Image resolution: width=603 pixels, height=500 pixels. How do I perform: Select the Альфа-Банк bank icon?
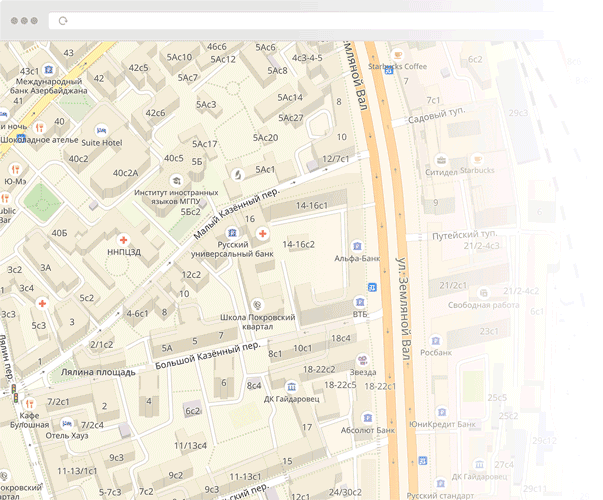(x=357, y=246)
